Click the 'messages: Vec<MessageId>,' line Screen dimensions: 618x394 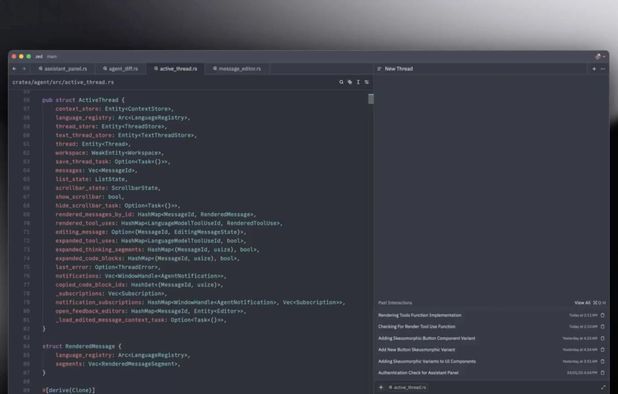point(96,170)
